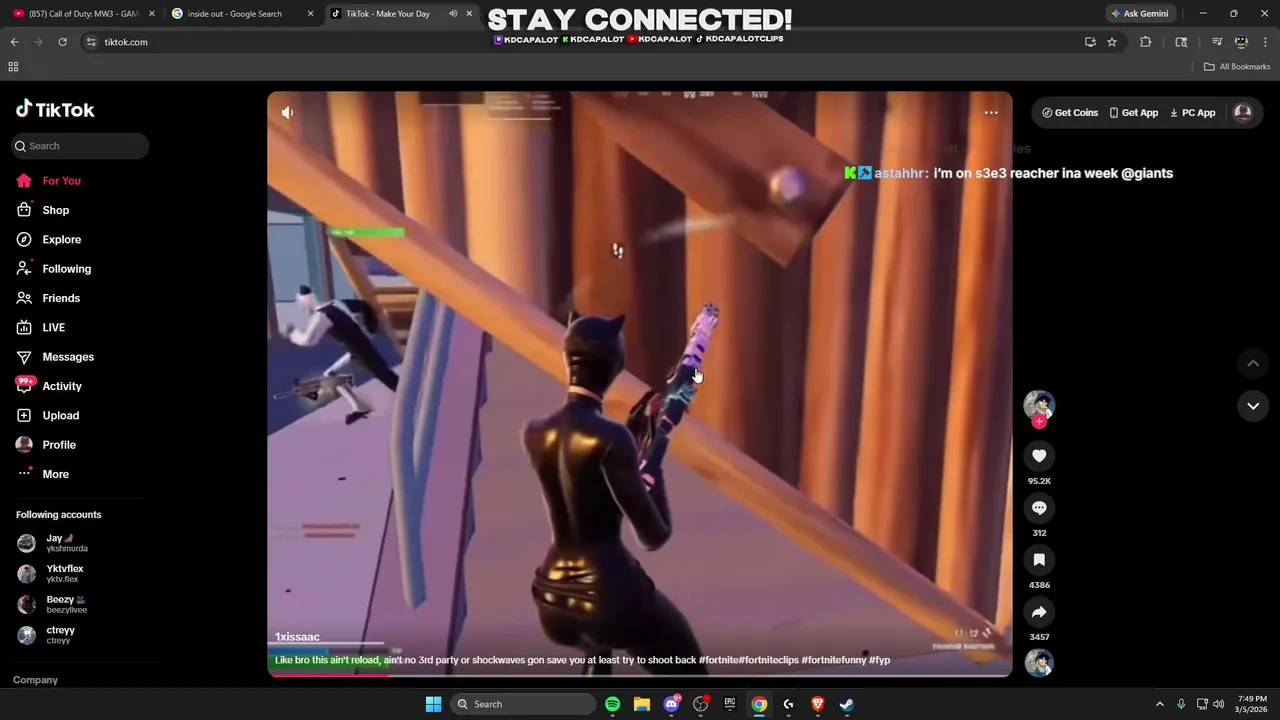Click the Windows taskbar Search box
This screenshot has width=1280, height=720.
pos(522,704)
